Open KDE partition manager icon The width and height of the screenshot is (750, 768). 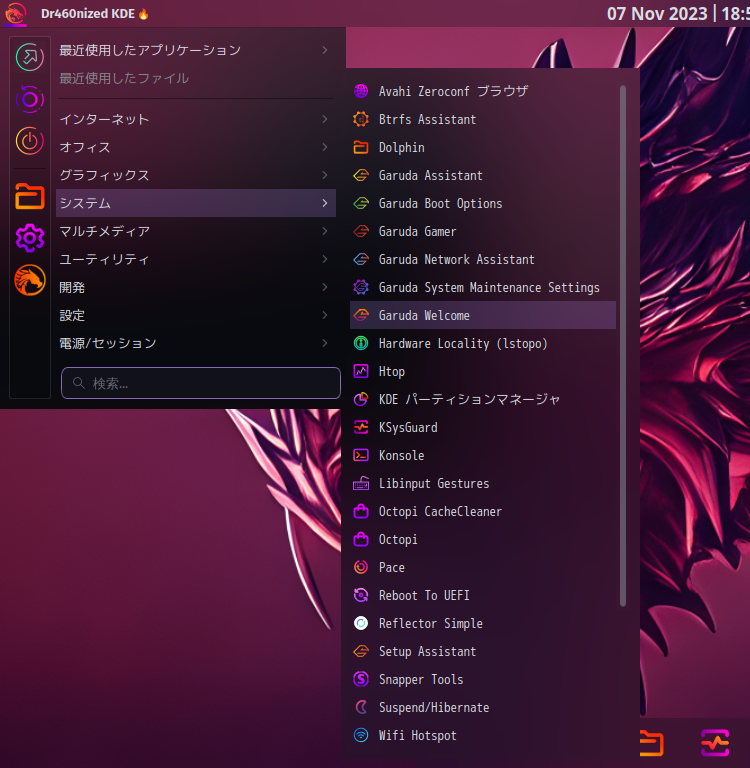pyautogui.click(x=361, y=399)
